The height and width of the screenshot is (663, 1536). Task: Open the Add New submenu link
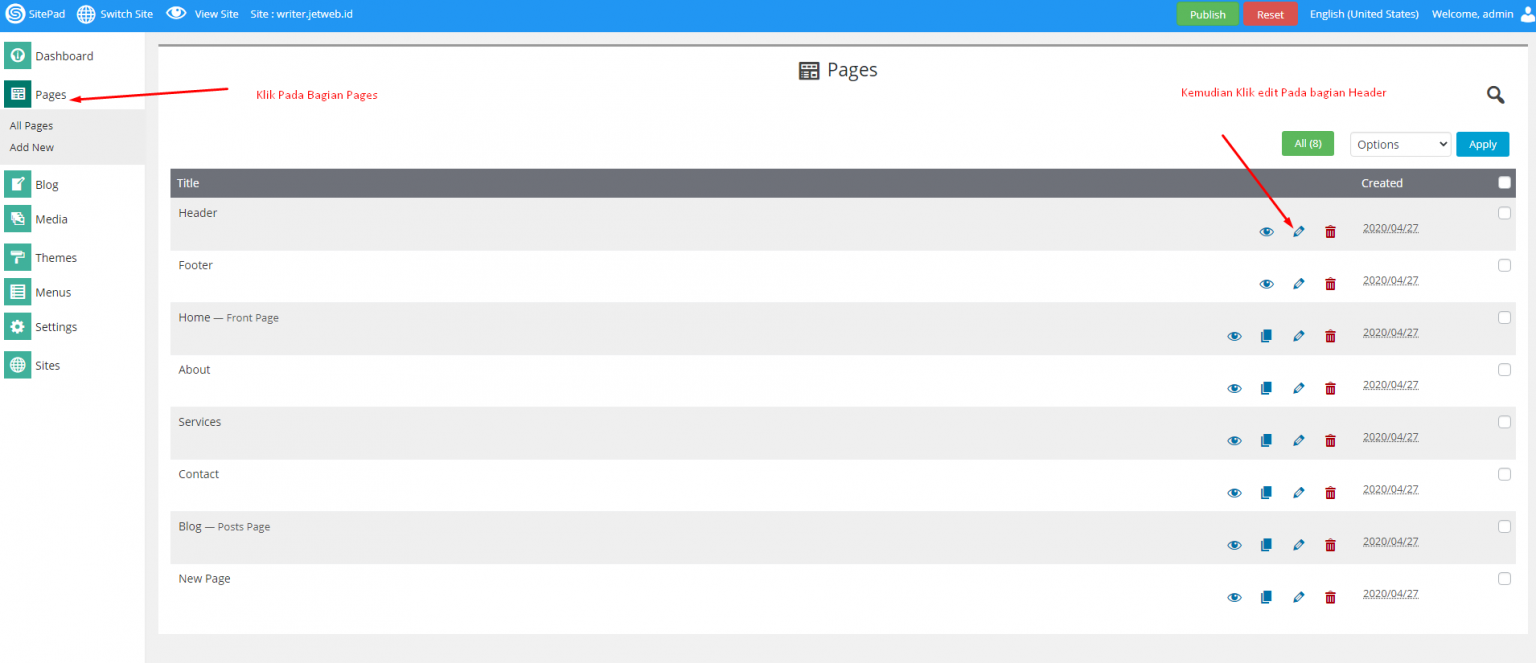(32, 147)
